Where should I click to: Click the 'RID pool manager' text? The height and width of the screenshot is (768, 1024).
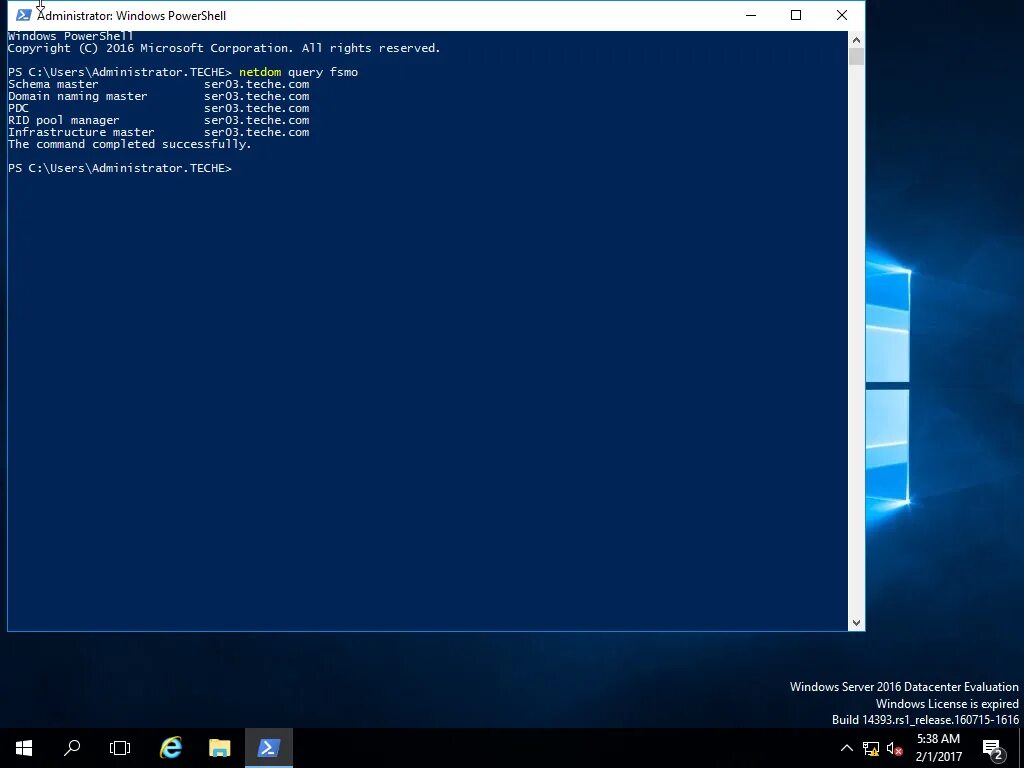tap(63, 120)
